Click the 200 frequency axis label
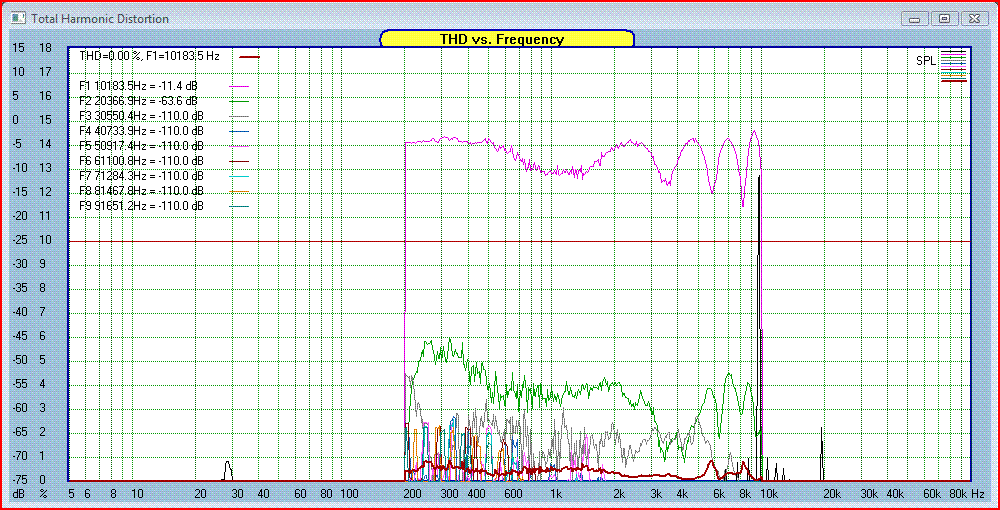1000x510 pixels. click(413, 494)
